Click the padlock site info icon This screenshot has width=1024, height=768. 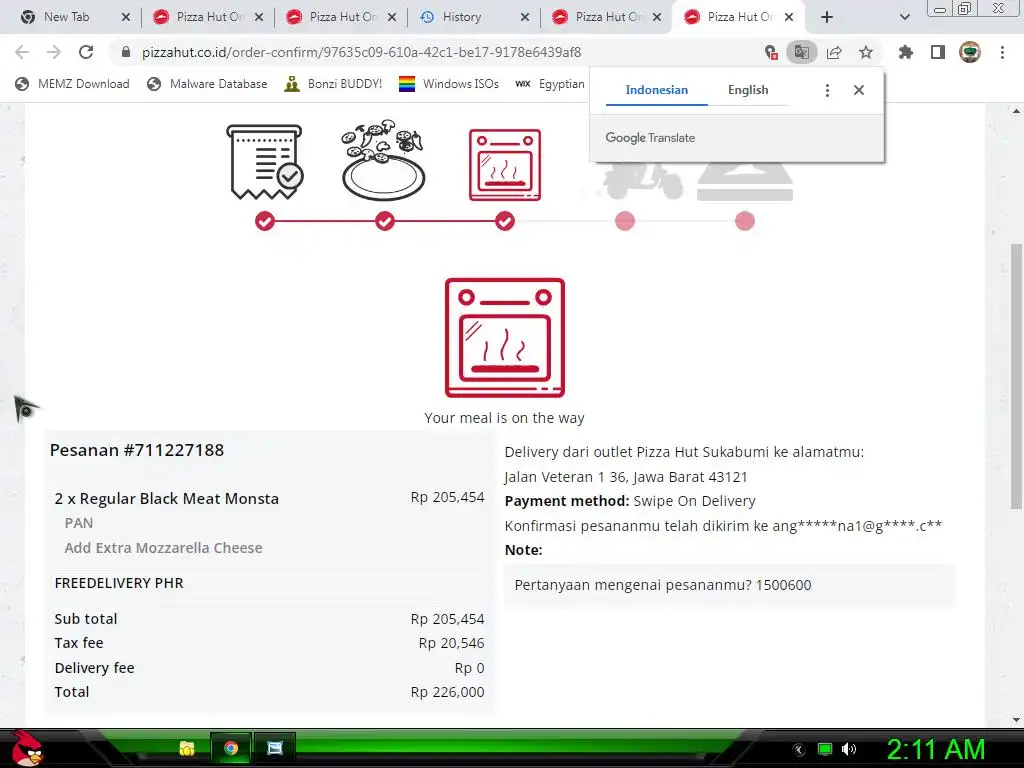coord(126,52)
